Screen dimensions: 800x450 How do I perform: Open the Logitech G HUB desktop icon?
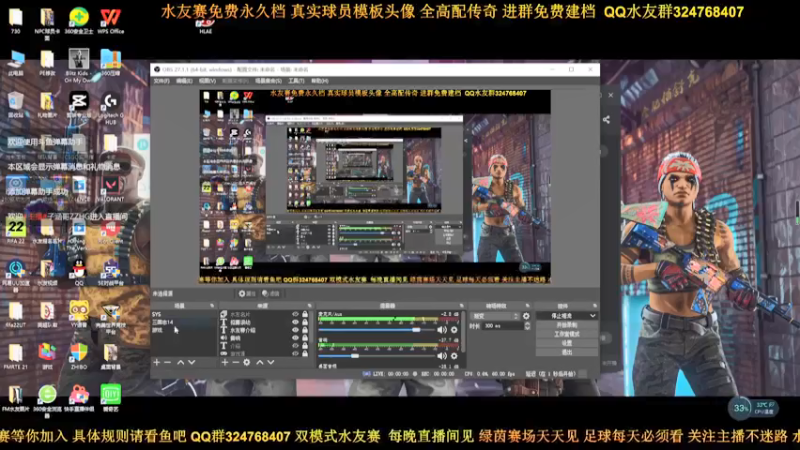pos(110,108)
